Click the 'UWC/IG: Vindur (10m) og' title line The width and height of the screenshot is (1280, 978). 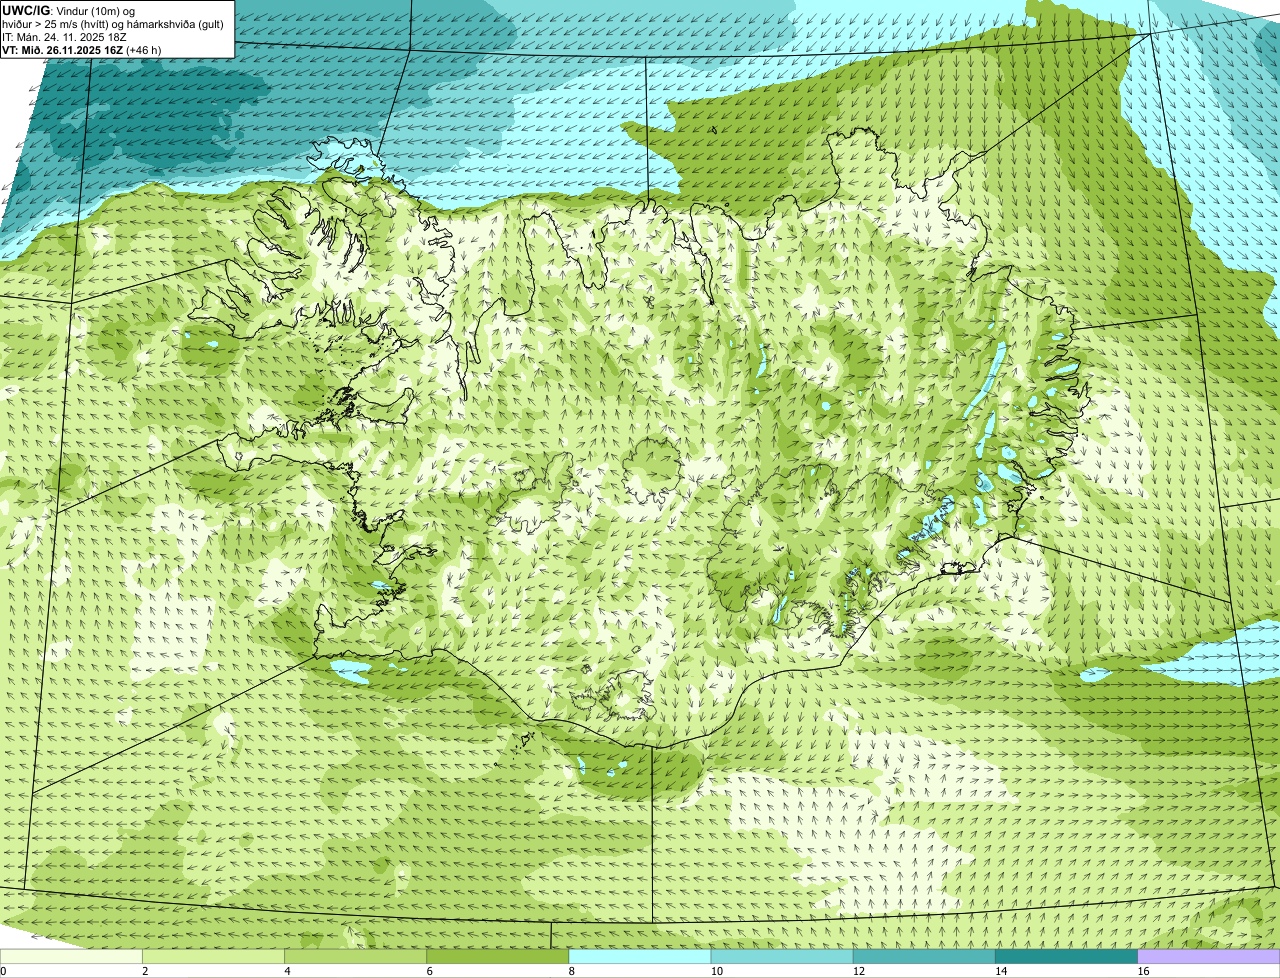pyautogui.click(x=69, y=11)
